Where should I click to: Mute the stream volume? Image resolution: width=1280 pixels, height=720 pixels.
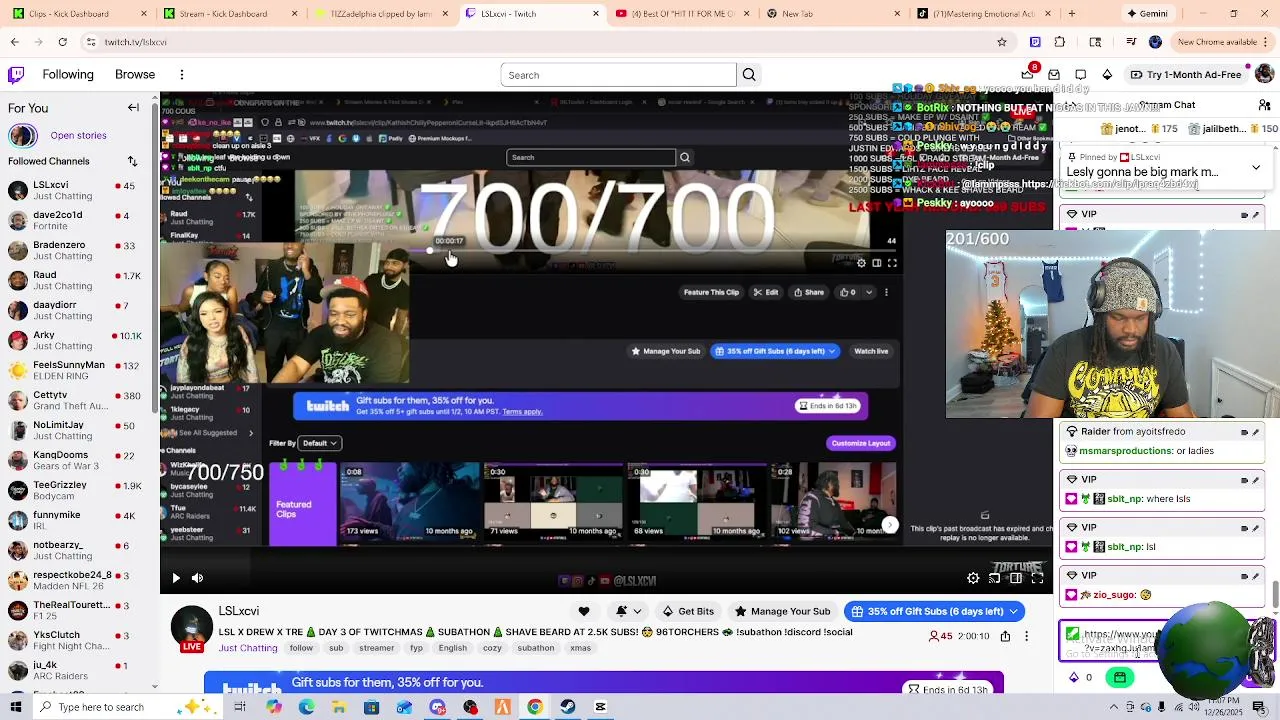click(x=197, y=578)
